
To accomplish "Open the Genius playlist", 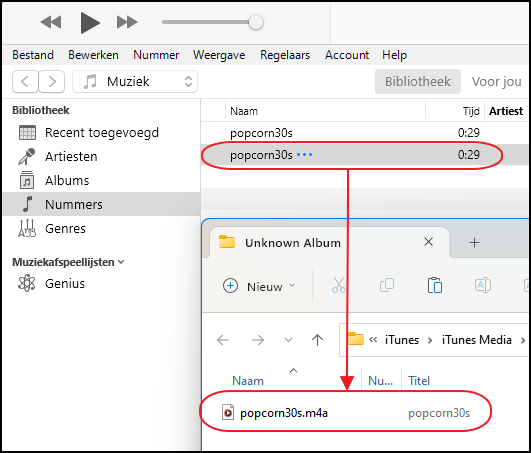I will tap(65, 283).
